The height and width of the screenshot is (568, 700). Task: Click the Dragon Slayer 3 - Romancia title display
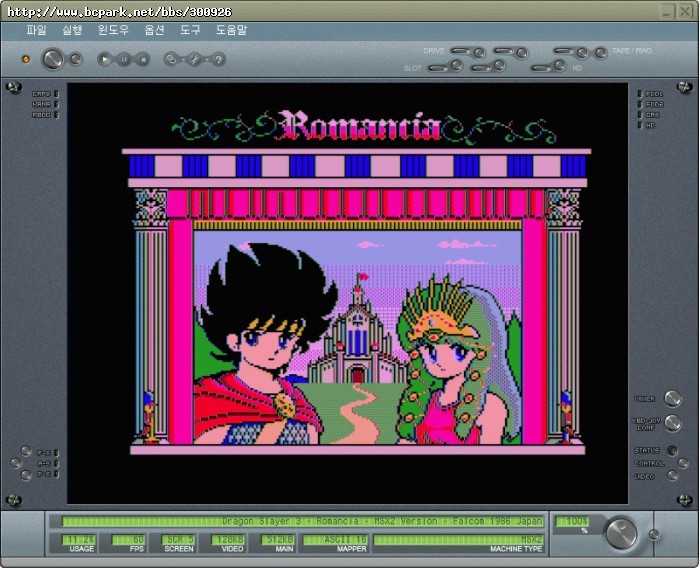coord(303,521)
